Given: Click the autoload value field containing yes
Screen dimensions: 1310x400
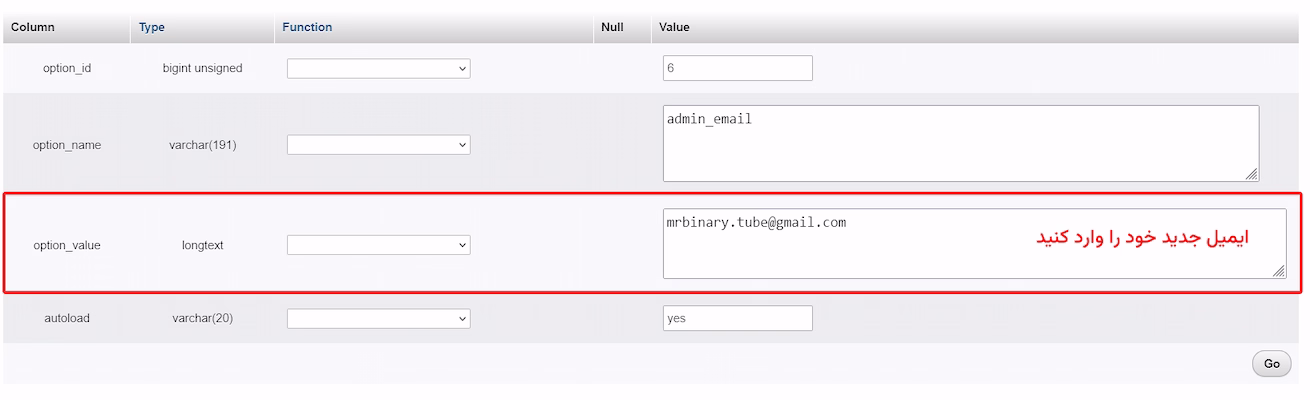Looking at the screenshot, I should coord(737,319).
